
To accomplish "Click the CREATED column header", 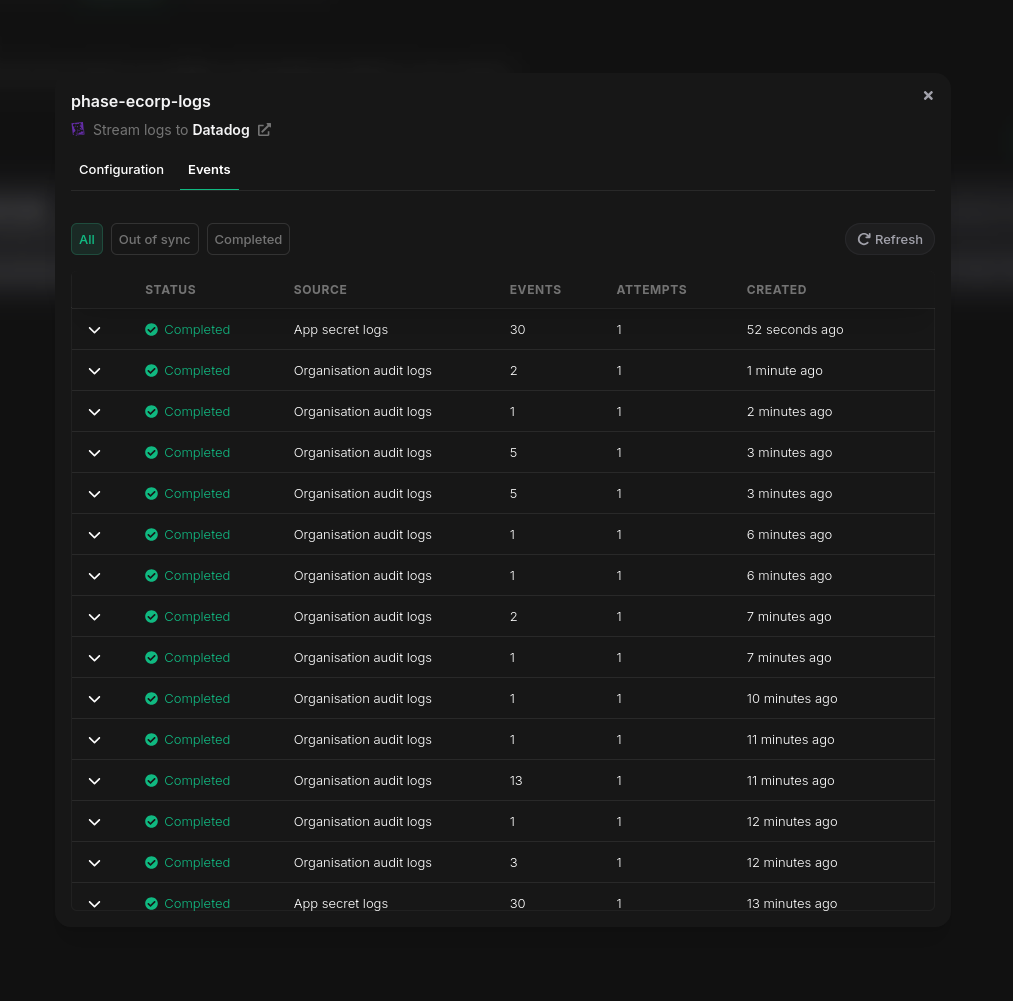I will coord(777,290).
